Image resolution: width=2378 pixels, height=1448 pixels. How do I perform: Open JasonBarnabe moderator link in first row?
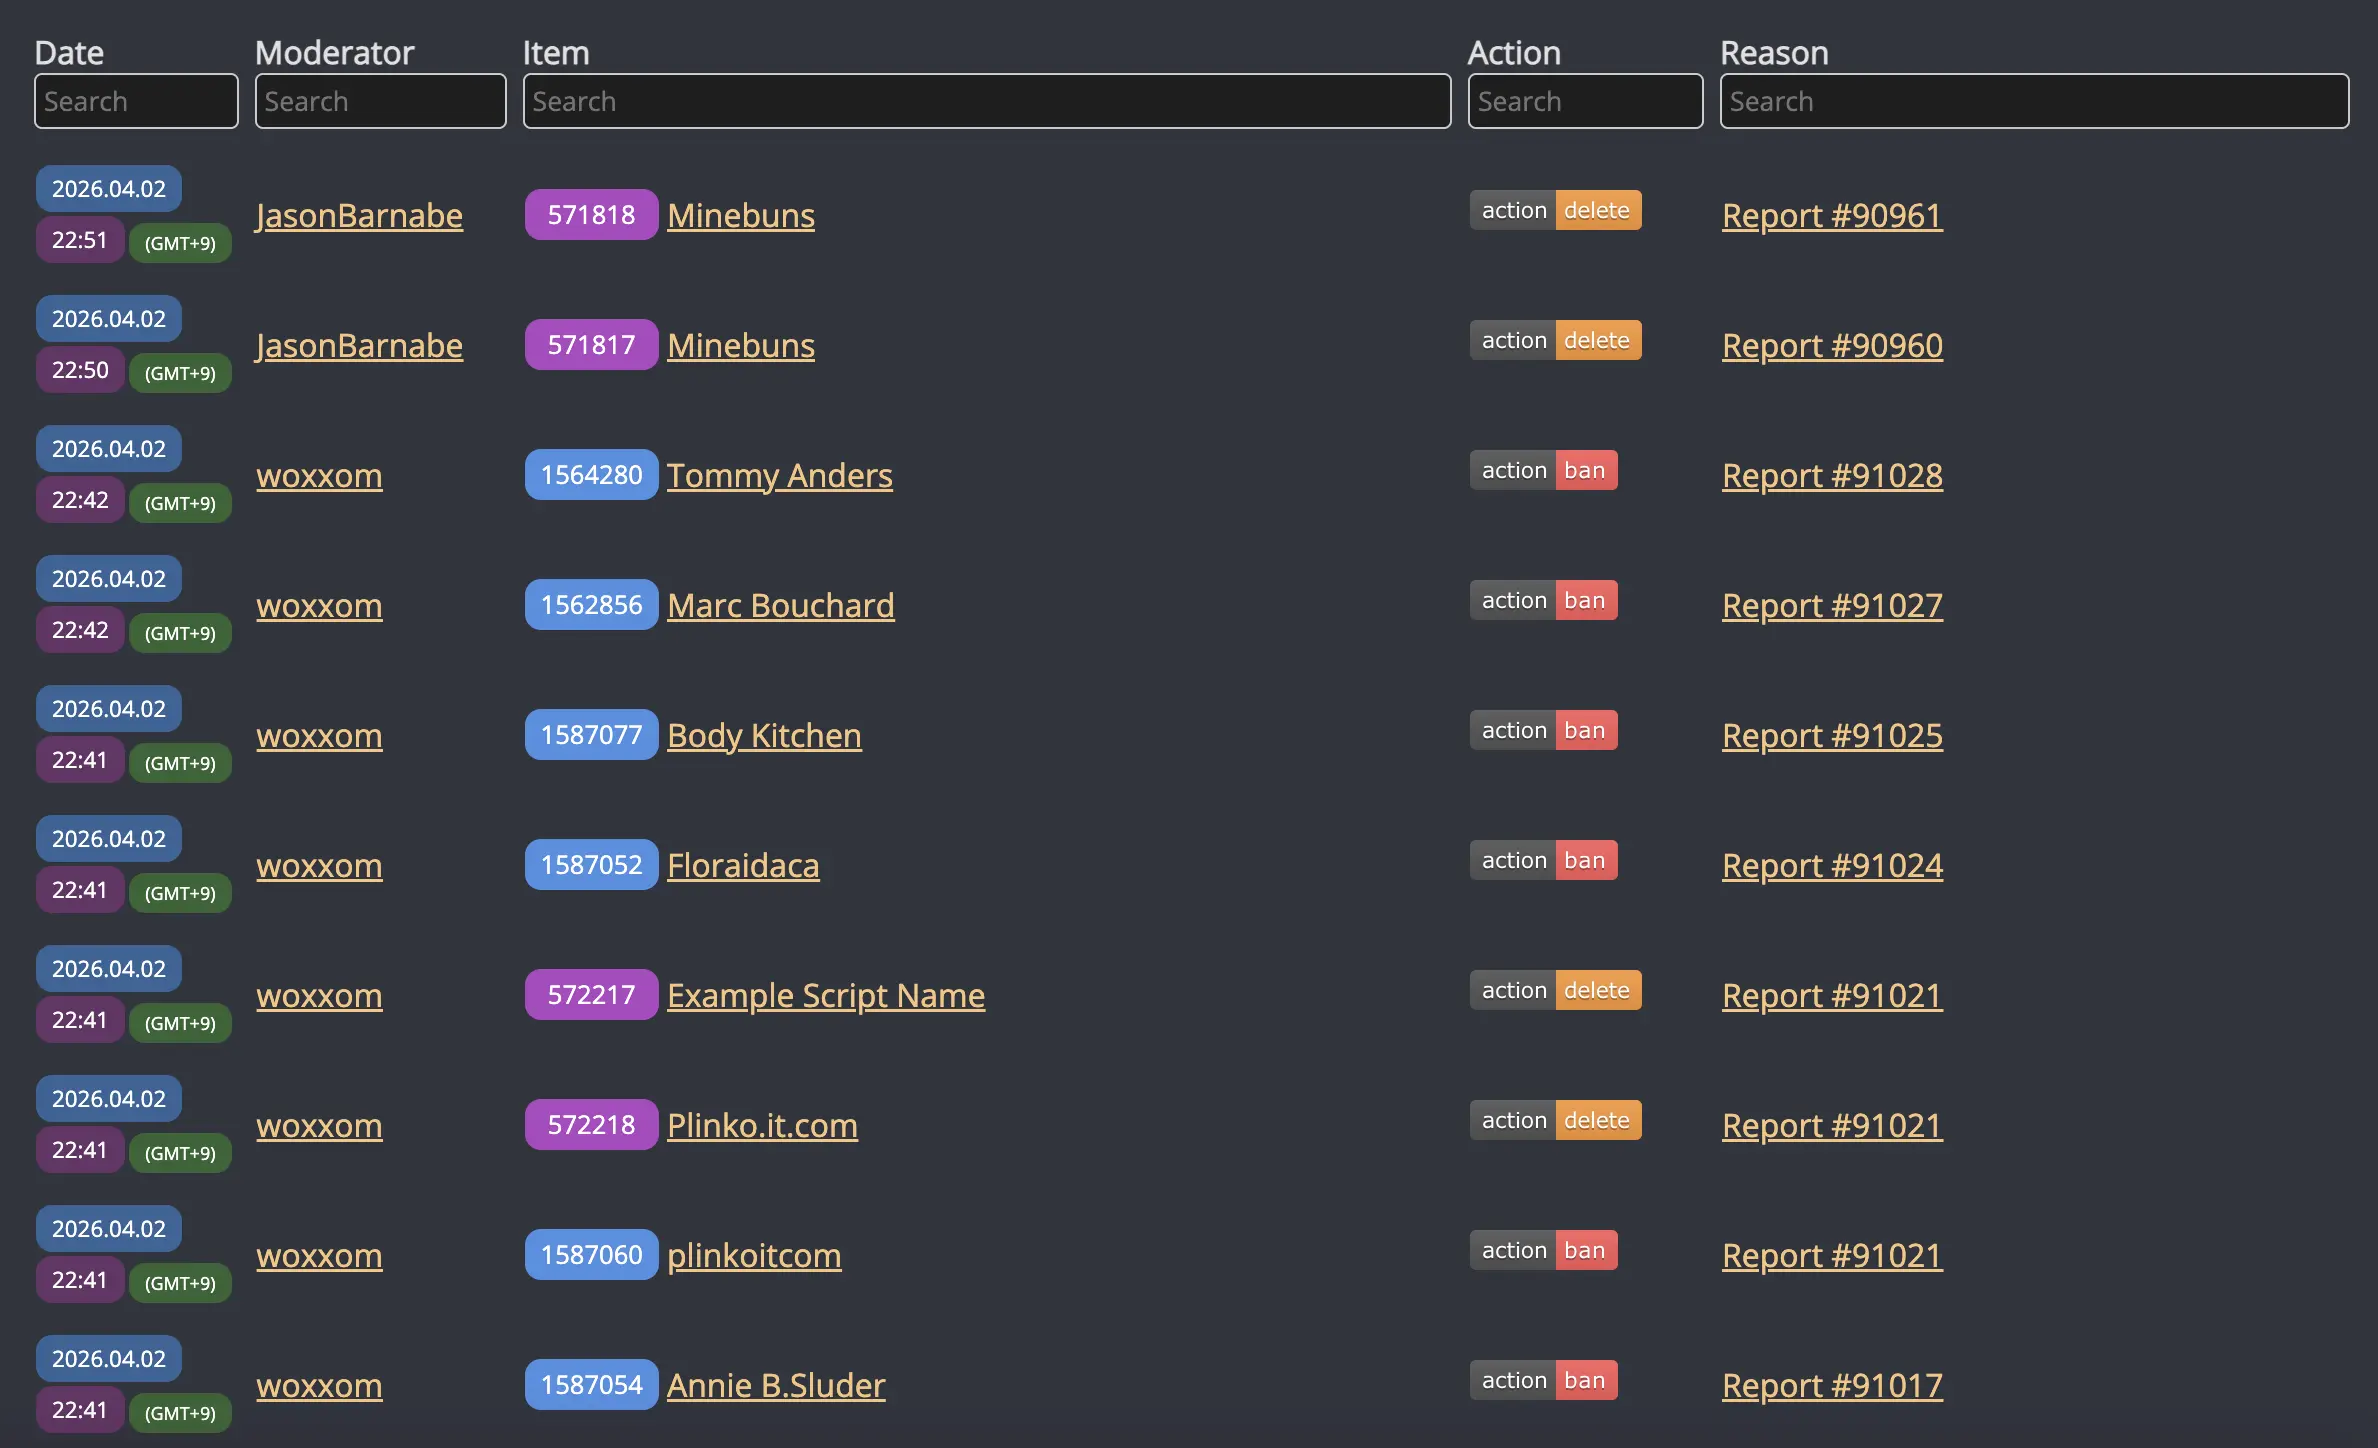point(359,215)
